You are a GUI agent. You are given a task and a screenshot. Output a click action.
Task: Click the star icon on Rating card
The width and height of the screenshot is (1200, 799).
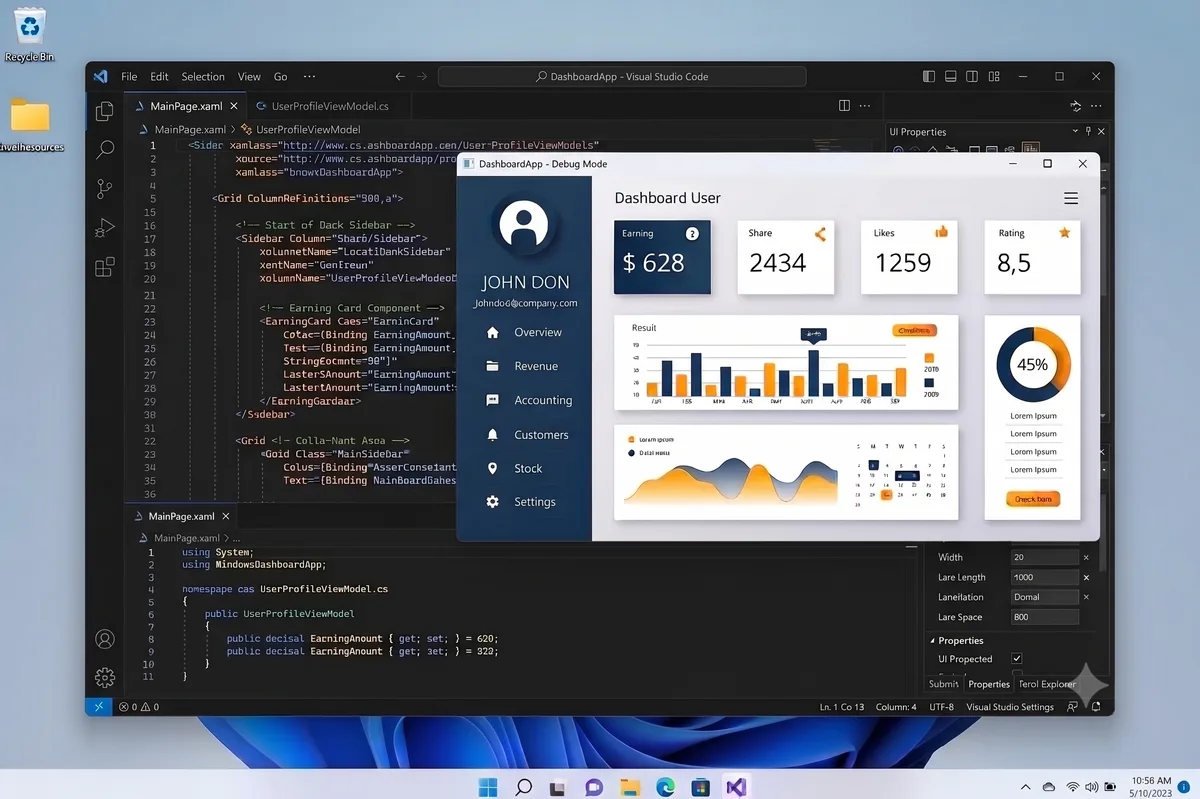click(x=1065, y=232)
